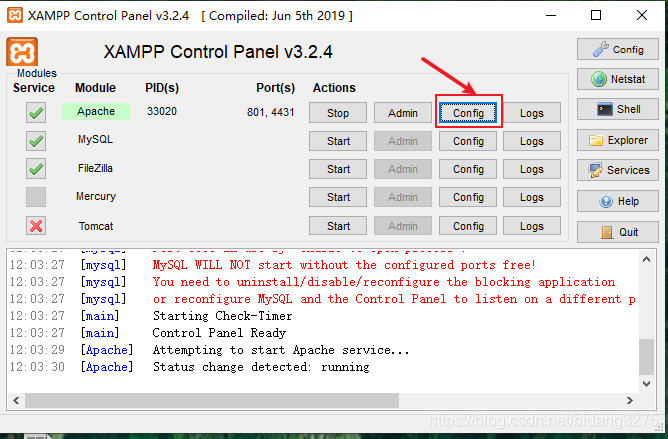
Task: Quit the XAMPP Control Panel
Action: (618, 232)
